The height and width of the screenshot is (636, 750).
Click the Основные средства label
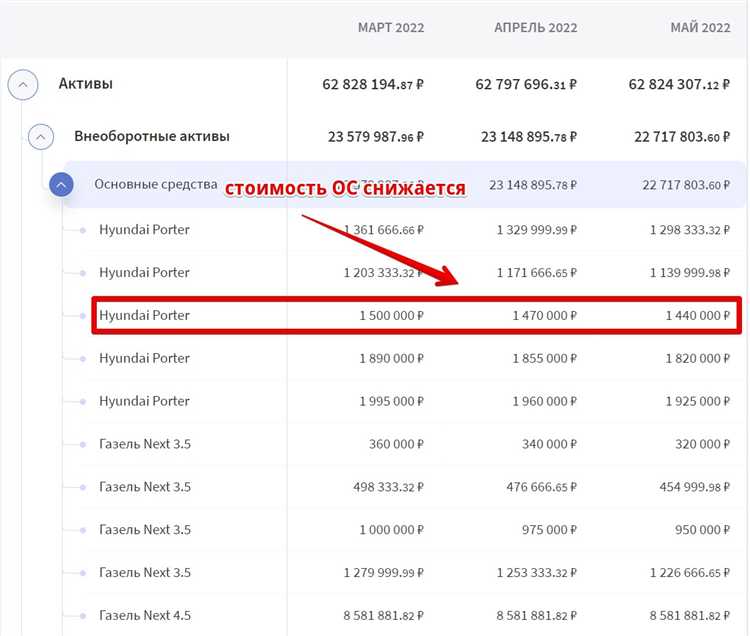coord(155,184)
